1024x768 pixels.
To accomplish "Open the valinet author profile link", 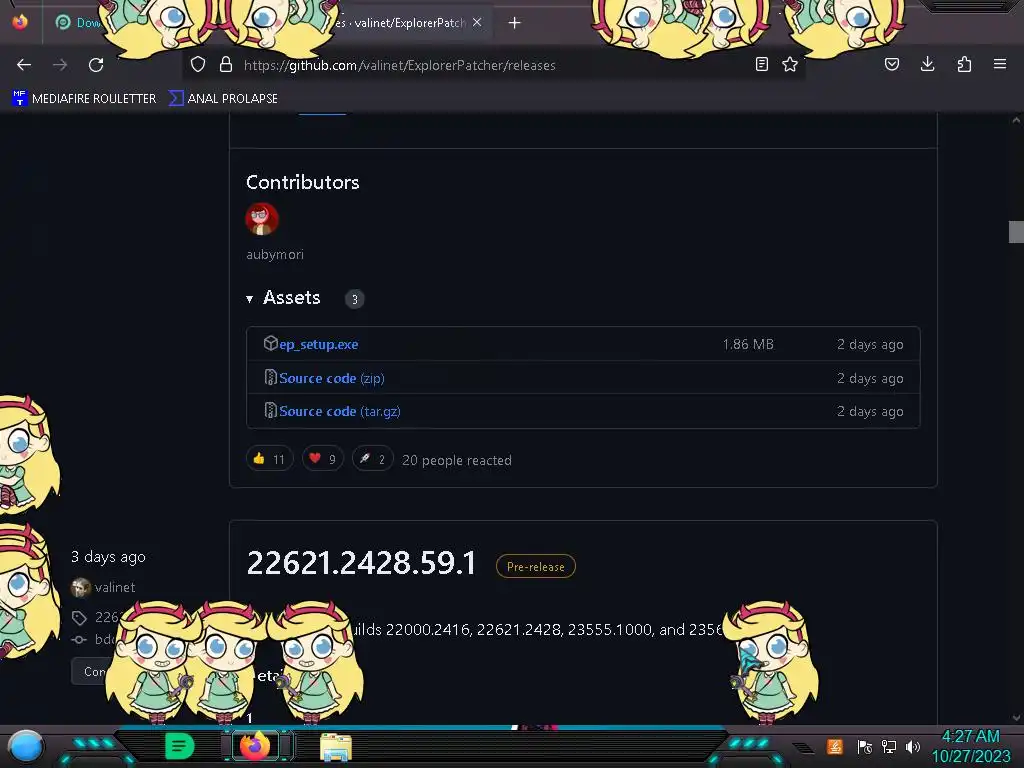I will point(114,587).
